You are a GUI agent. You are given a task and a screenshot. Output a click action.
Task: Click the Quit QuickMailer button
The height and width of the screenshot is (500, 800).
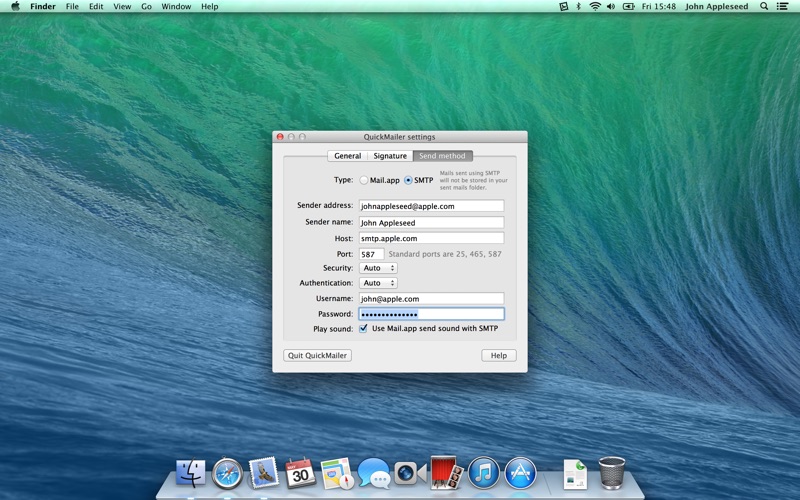pos(317,355)
